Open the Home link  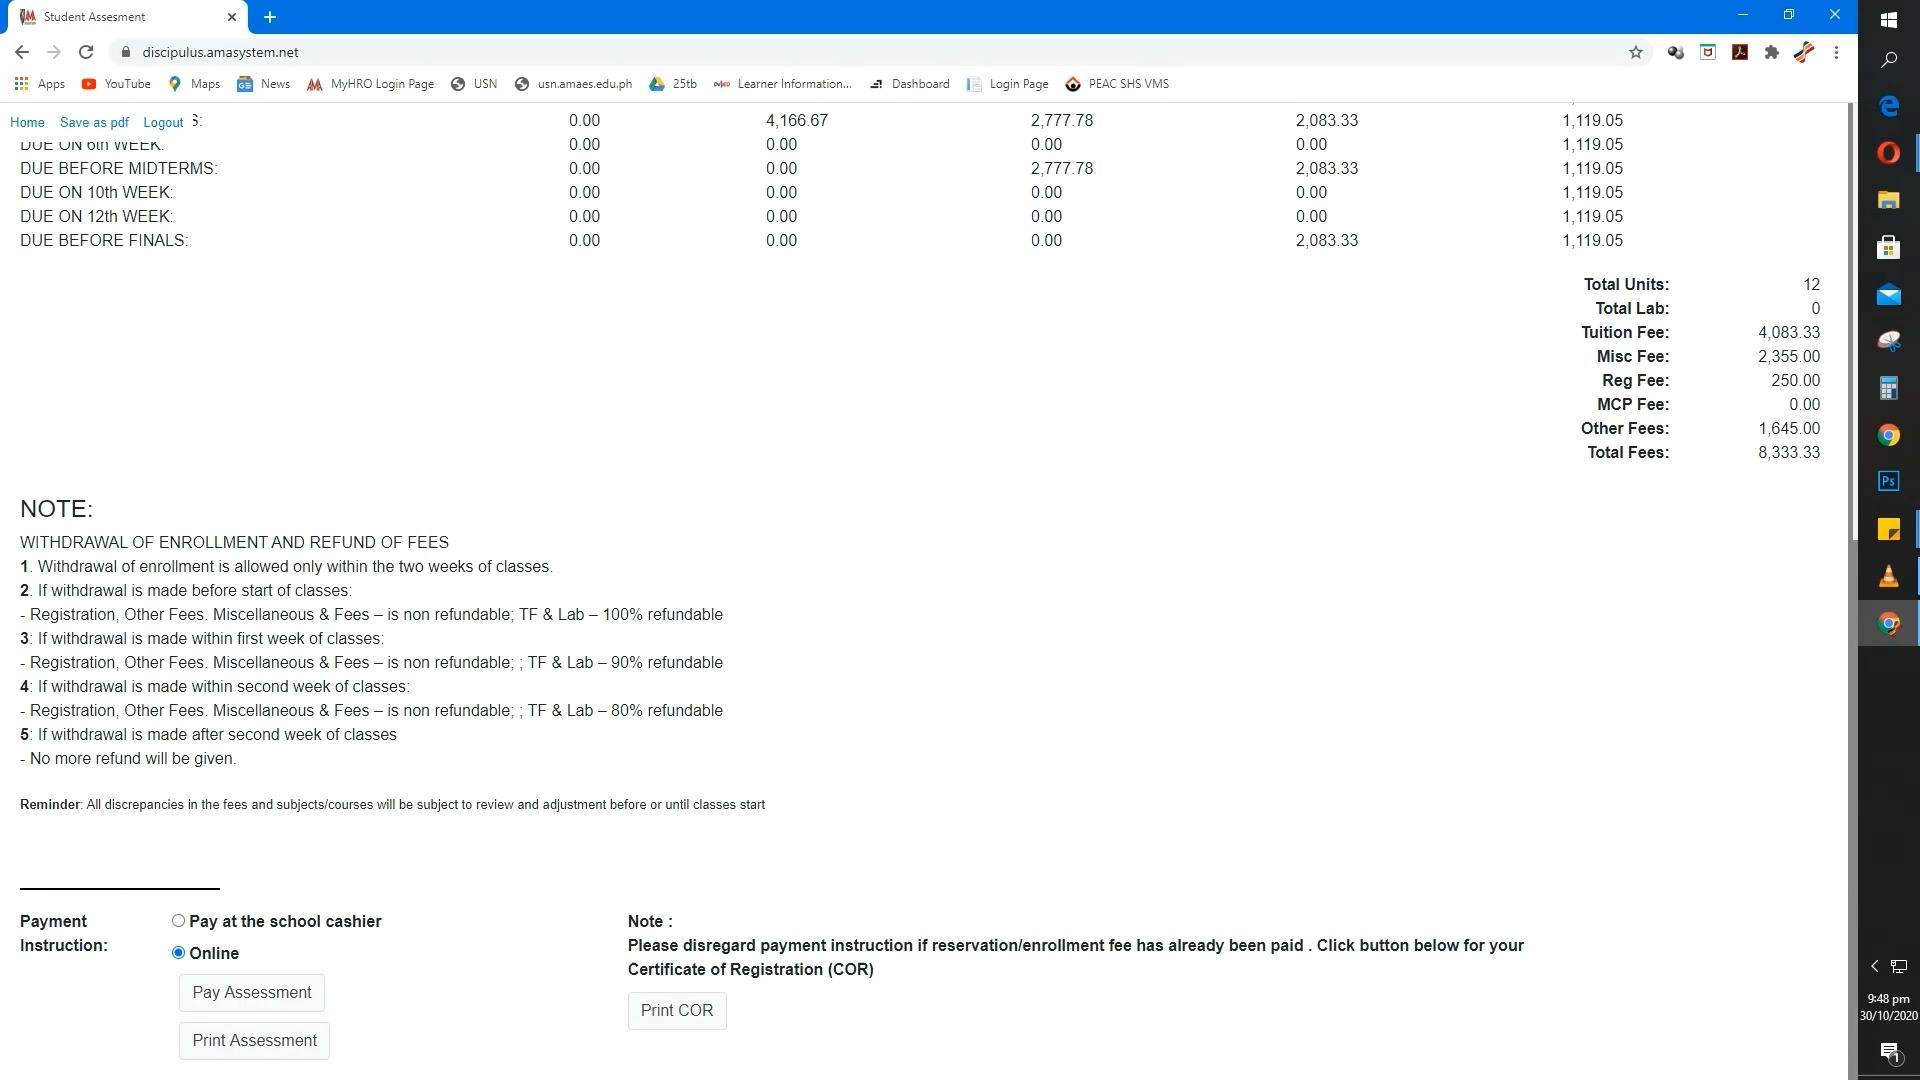(27, 123)
